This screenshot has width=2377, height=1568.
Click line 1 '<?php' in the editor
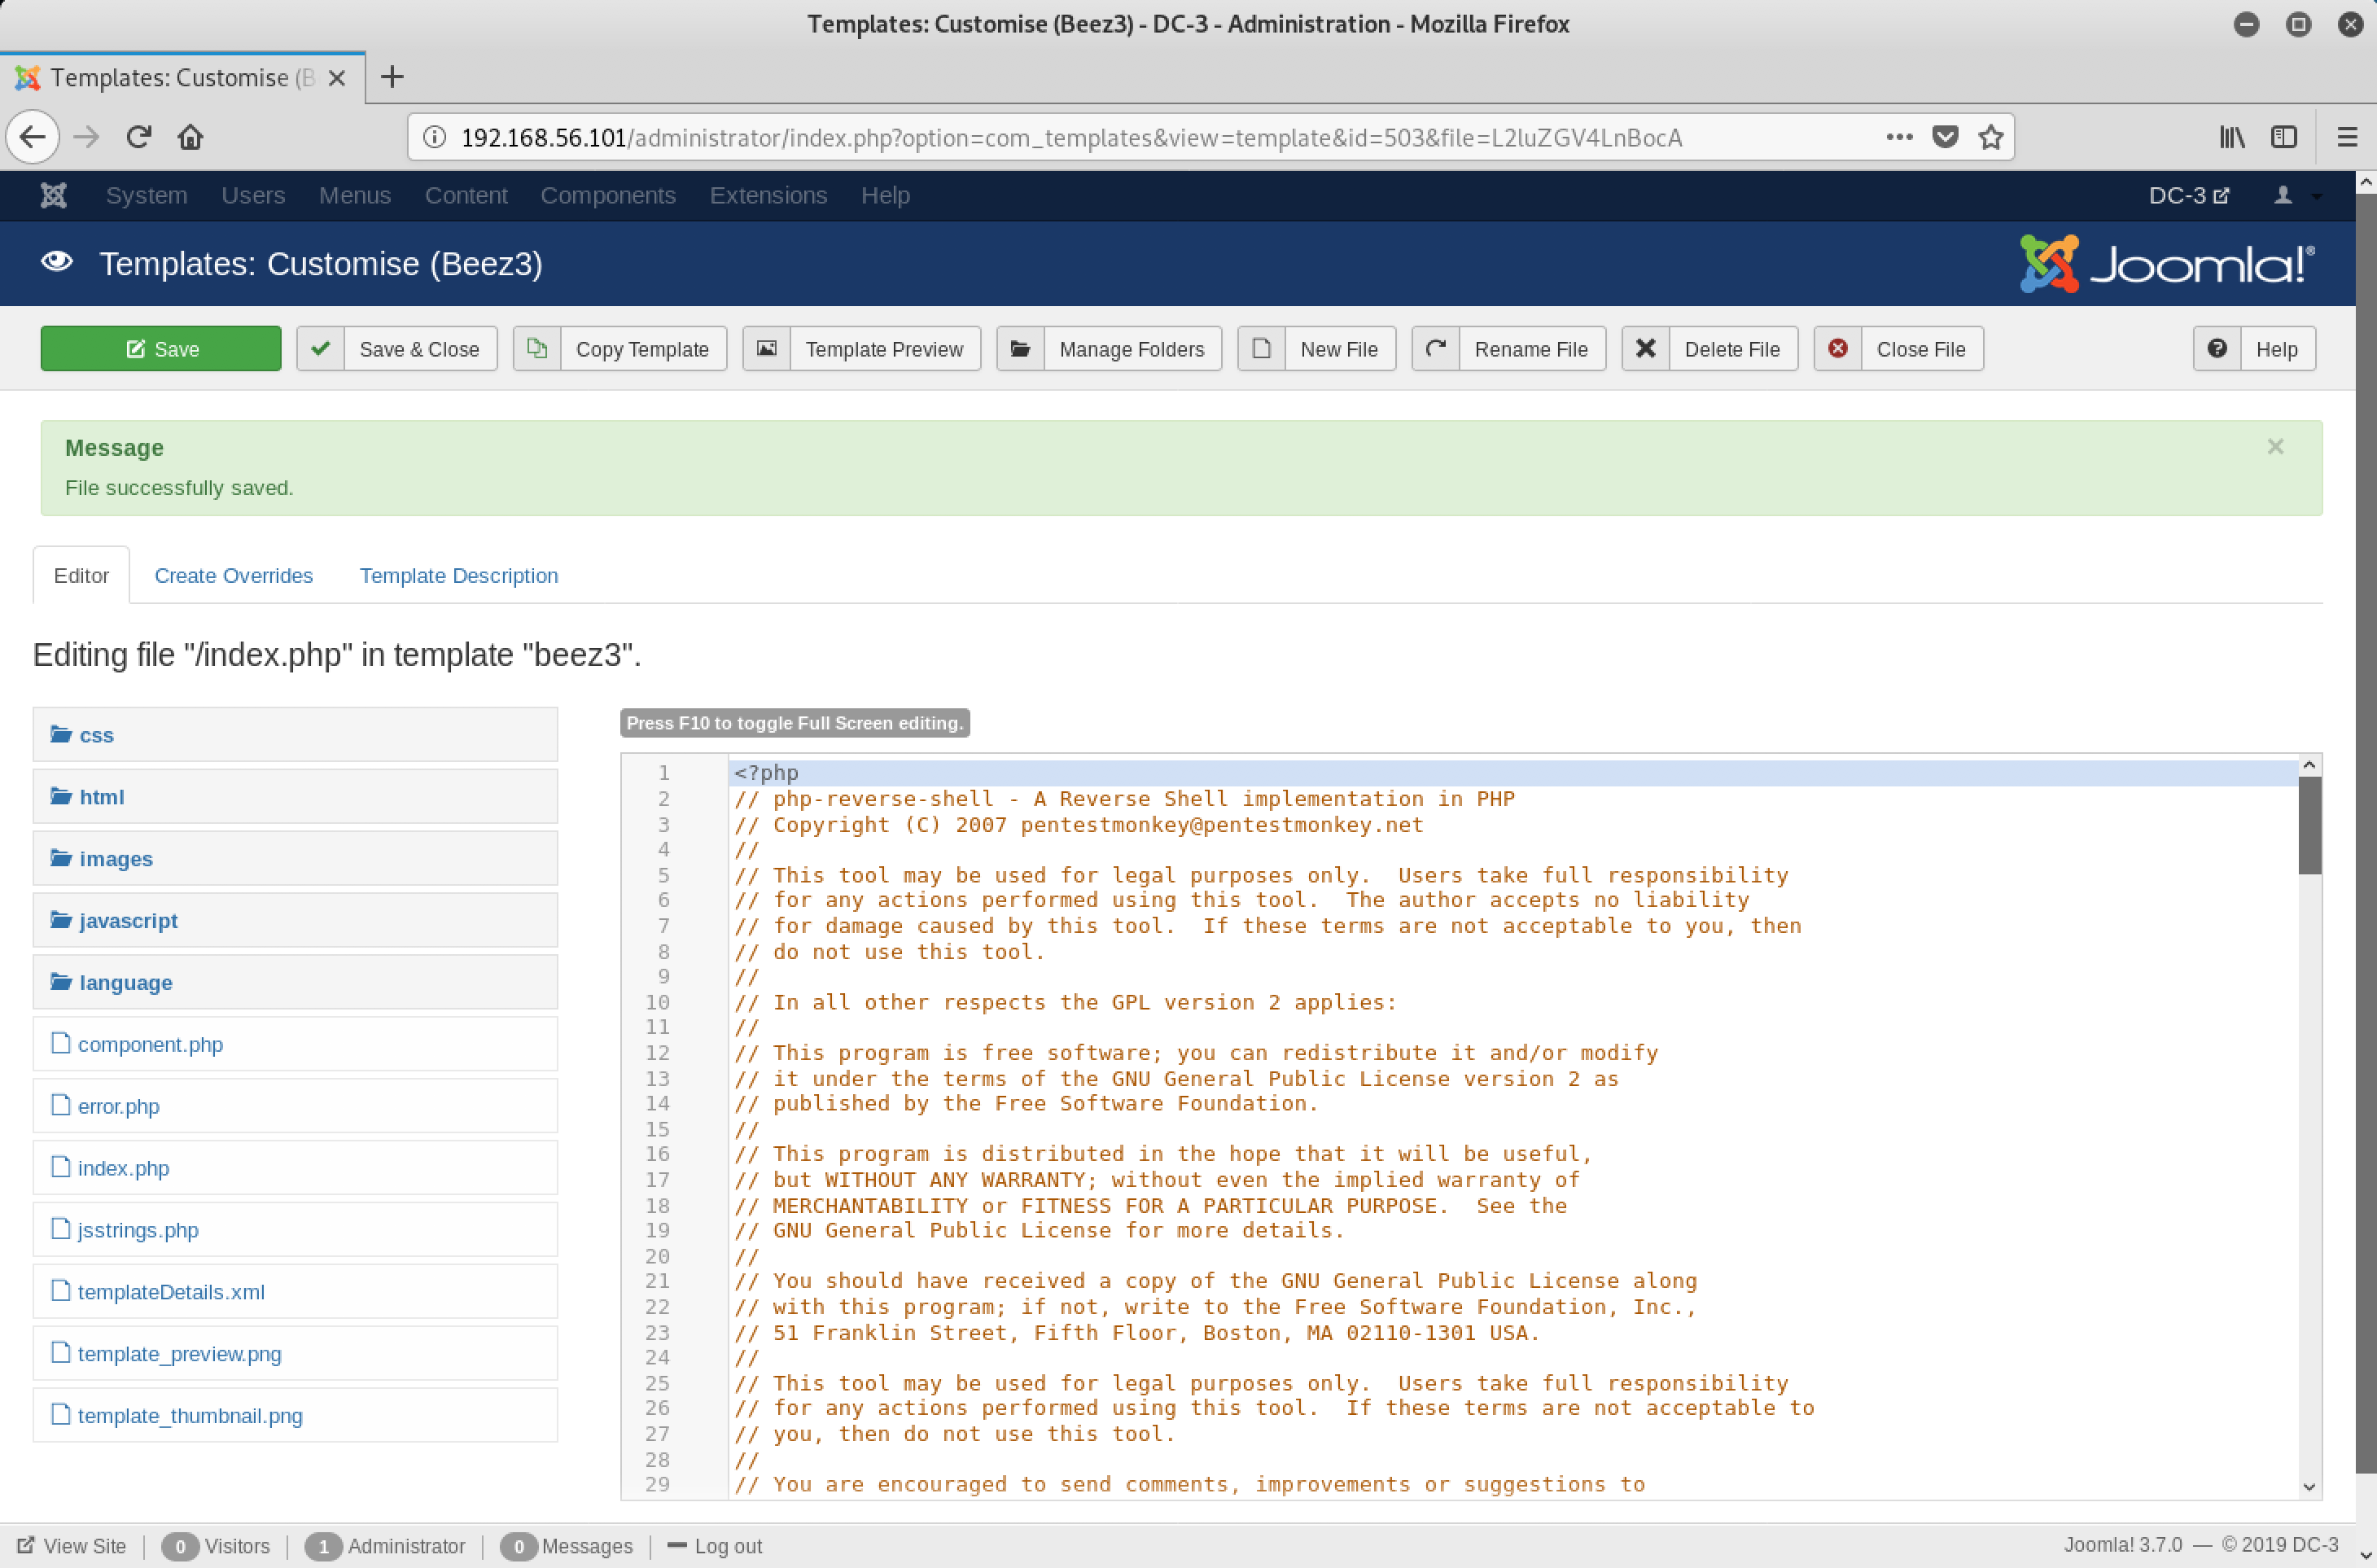click(x=766, y=773)
